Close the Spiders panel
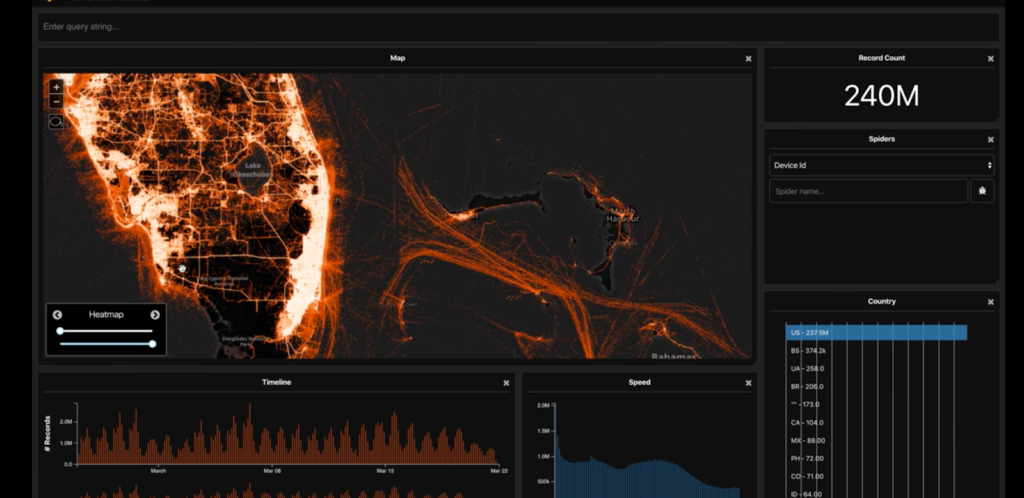This screenshot has width=1024, height=498. (991, 140)
